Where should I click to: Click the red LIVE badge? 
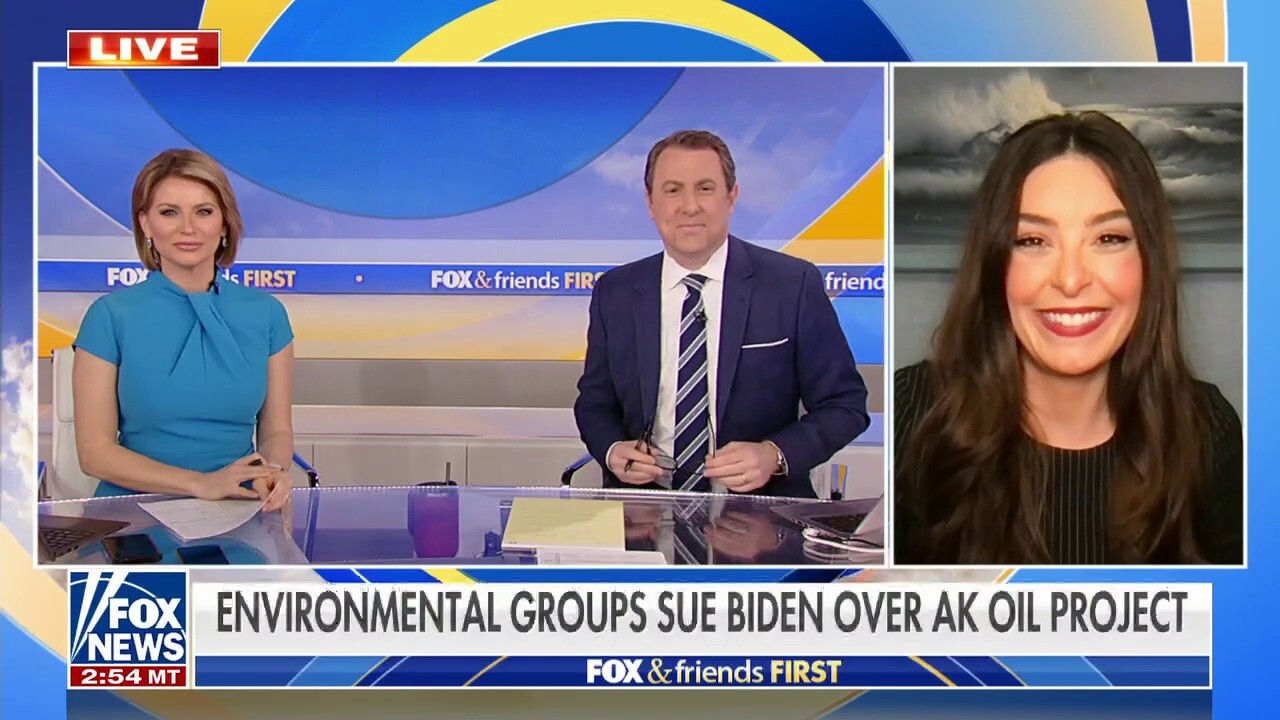(143, 49)
